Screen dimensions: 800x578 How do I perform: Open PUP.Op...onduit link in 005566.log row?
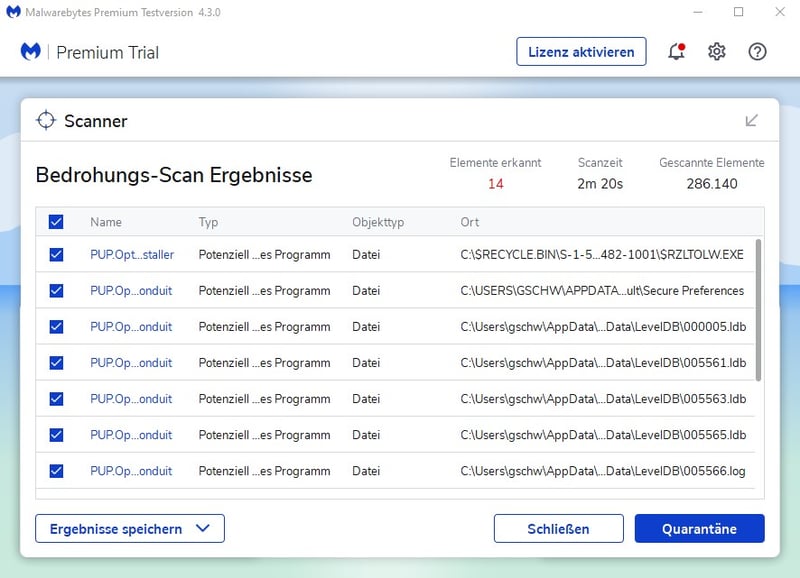coord(131,471)
